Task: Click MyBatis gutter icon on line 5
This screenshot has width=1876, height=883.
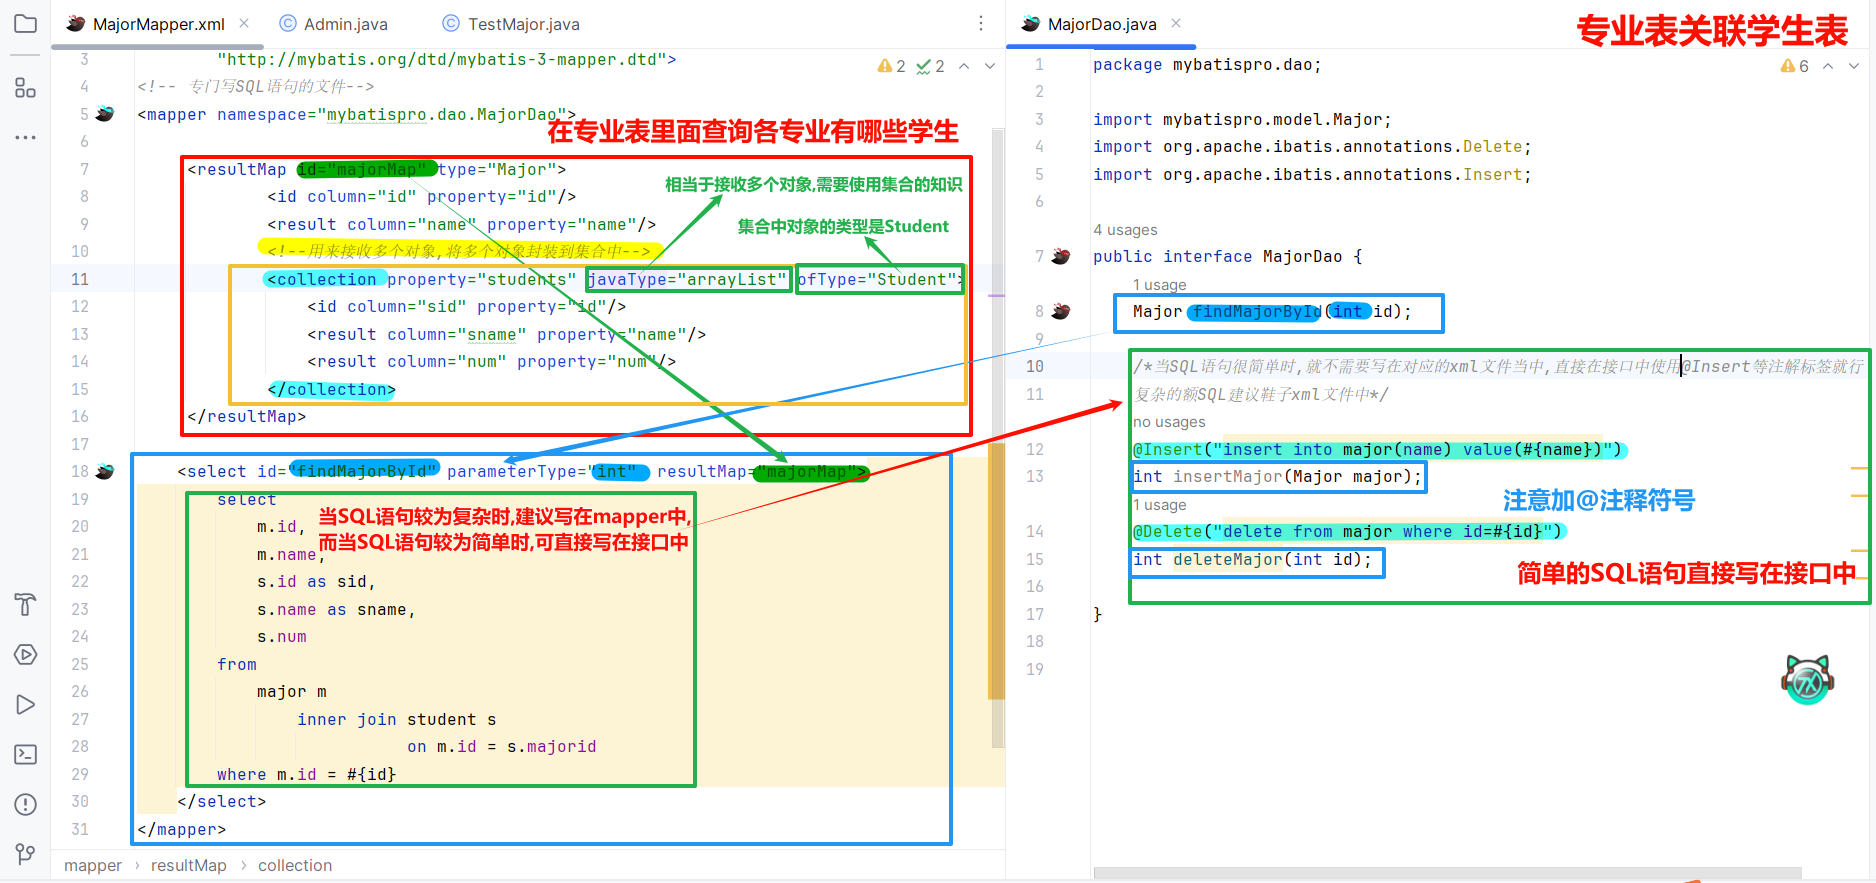Action: click(x=105, y=114)
